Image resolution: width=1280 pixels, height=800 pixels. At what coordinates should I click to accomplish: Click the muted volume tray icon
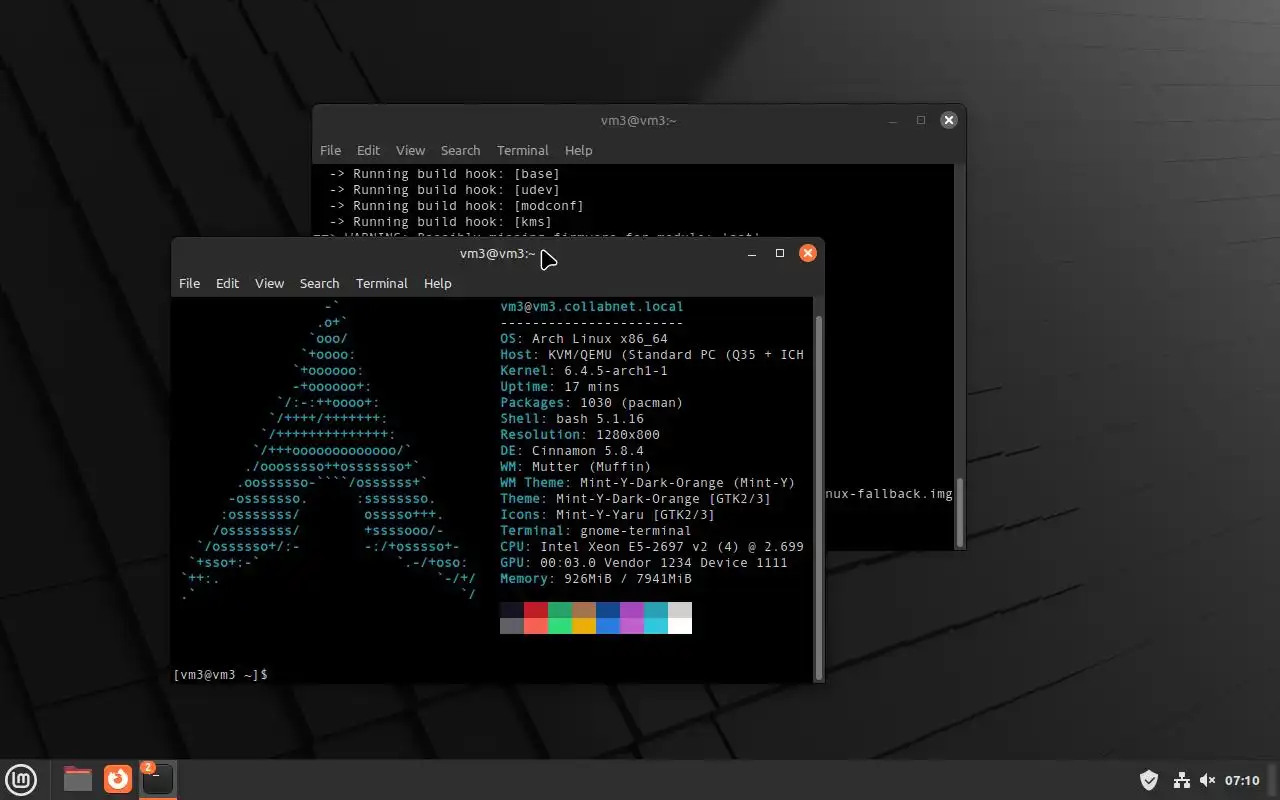(x=1207, y=780)
